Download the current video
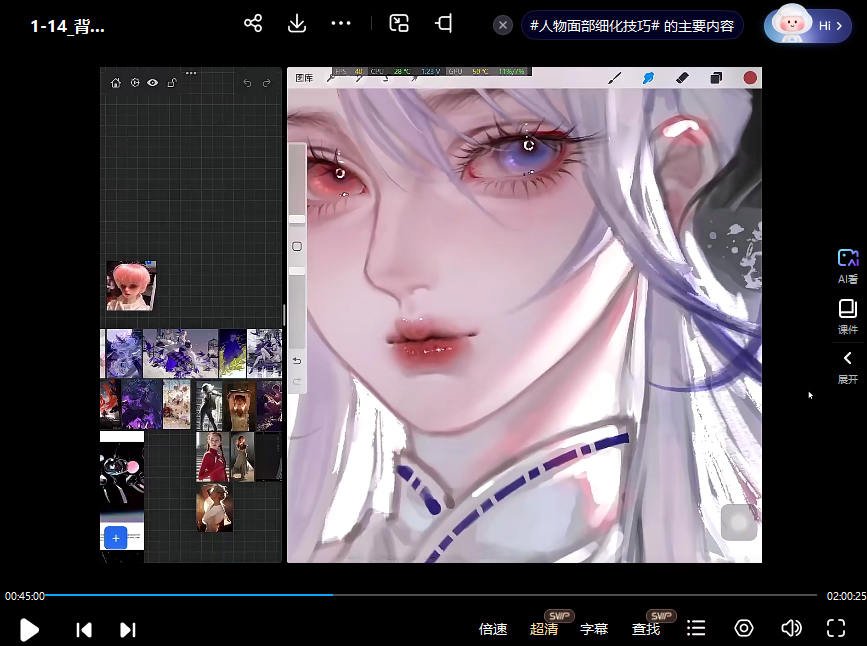Image resolution: width=867 pixels, height=646 pixels. coord(296,22)
